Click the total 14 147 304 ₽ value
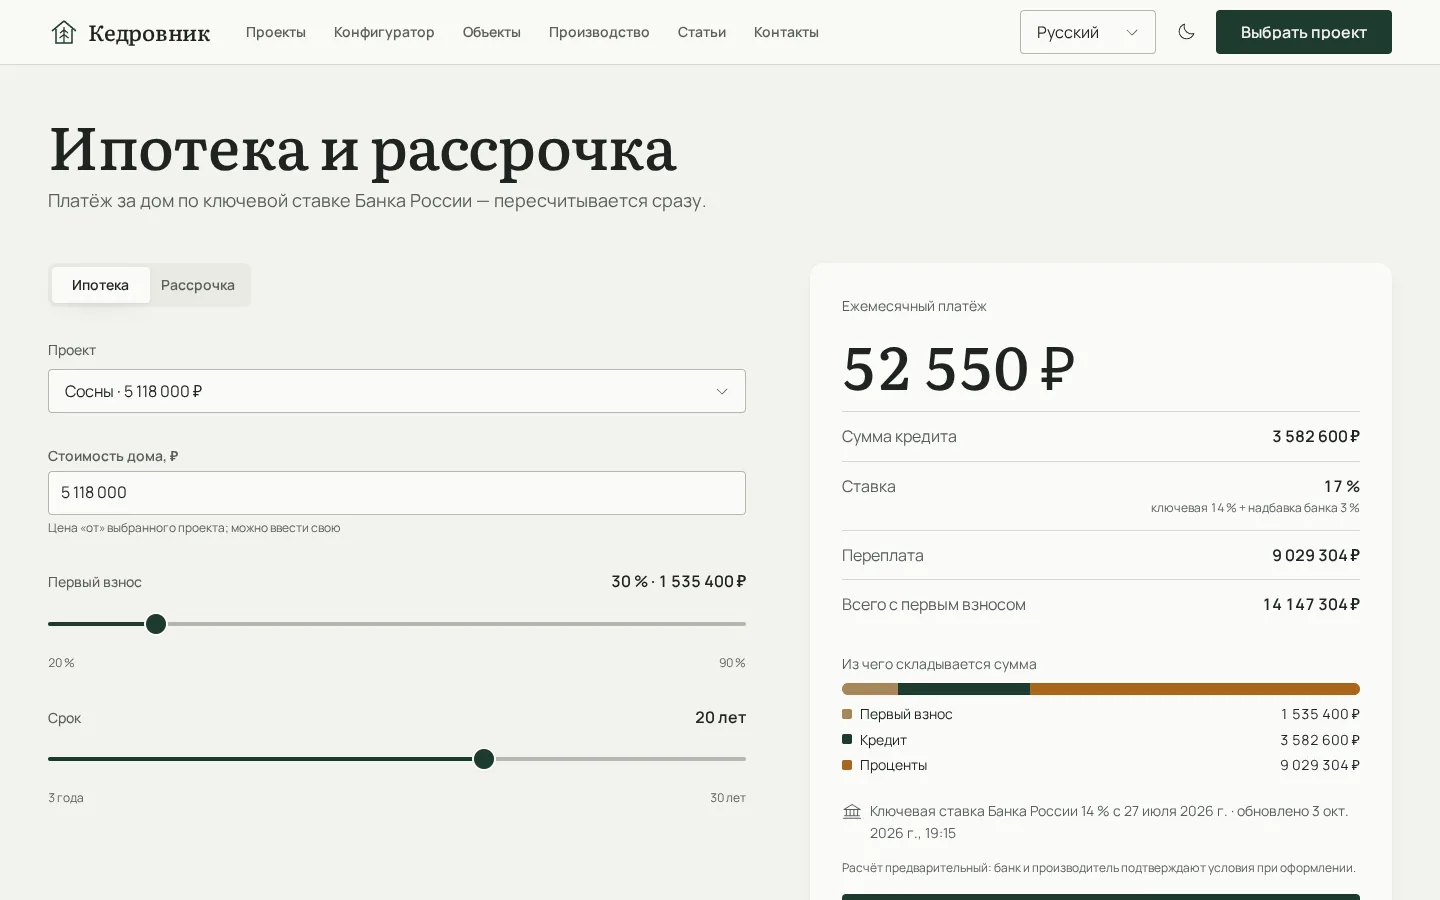This screenshot has height=900, width=1440. pos(1311,604)
